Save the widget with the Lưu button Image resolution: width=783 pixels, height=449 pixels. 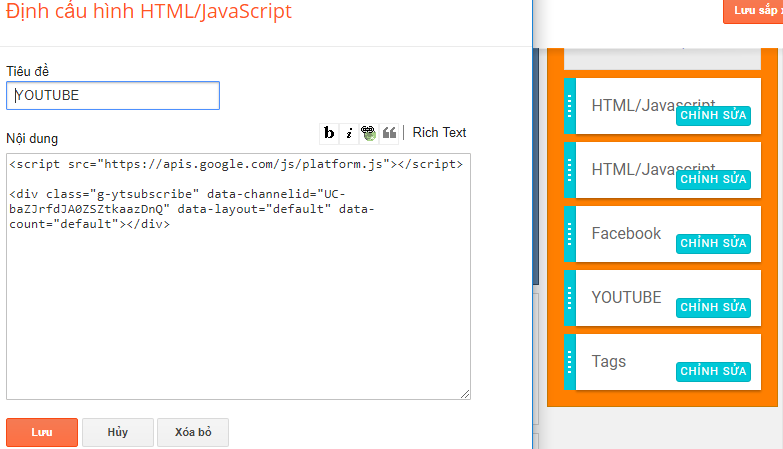click(x=42, y=432)
